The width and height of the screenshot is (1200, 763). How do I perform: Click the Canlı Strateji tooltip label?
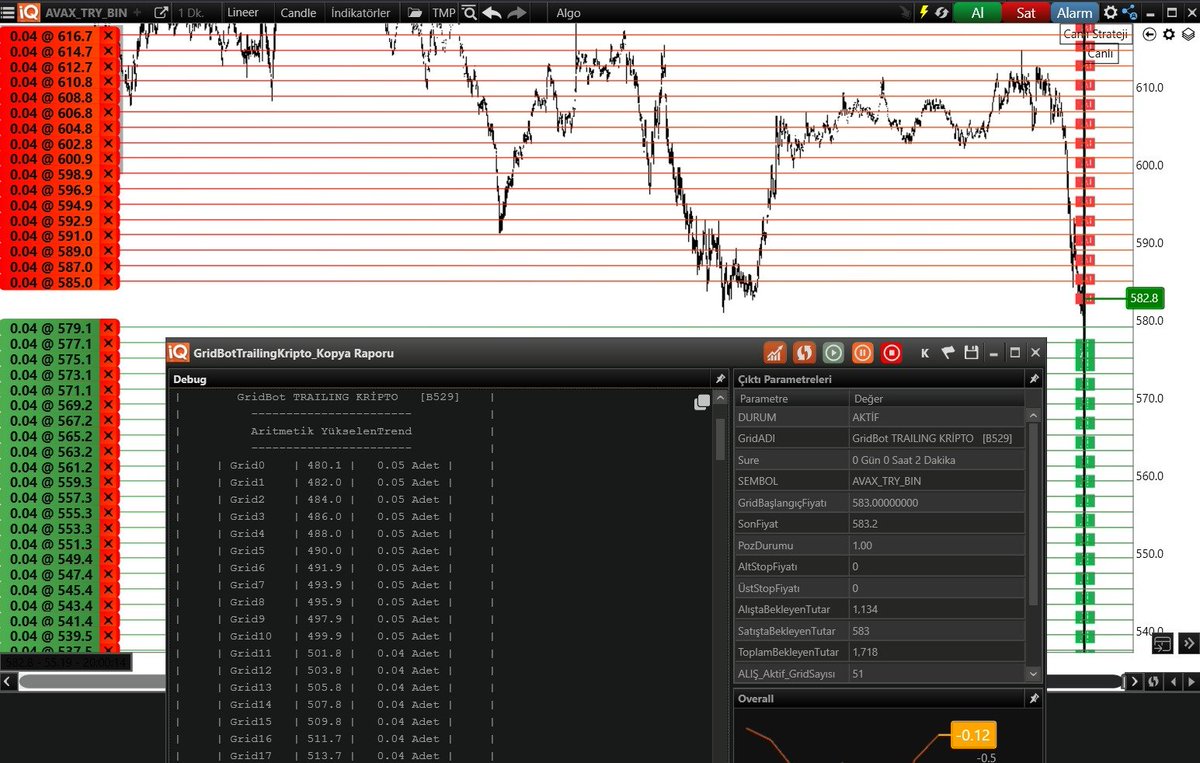pos(1095,34)
